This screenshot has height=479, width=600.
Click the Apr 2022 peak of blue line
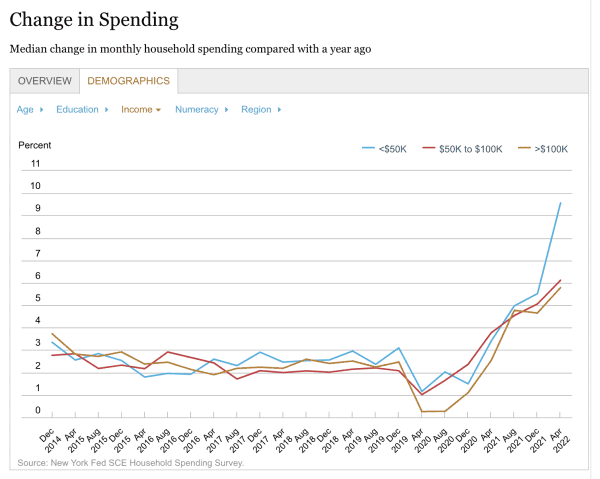[x=560, y=203]
